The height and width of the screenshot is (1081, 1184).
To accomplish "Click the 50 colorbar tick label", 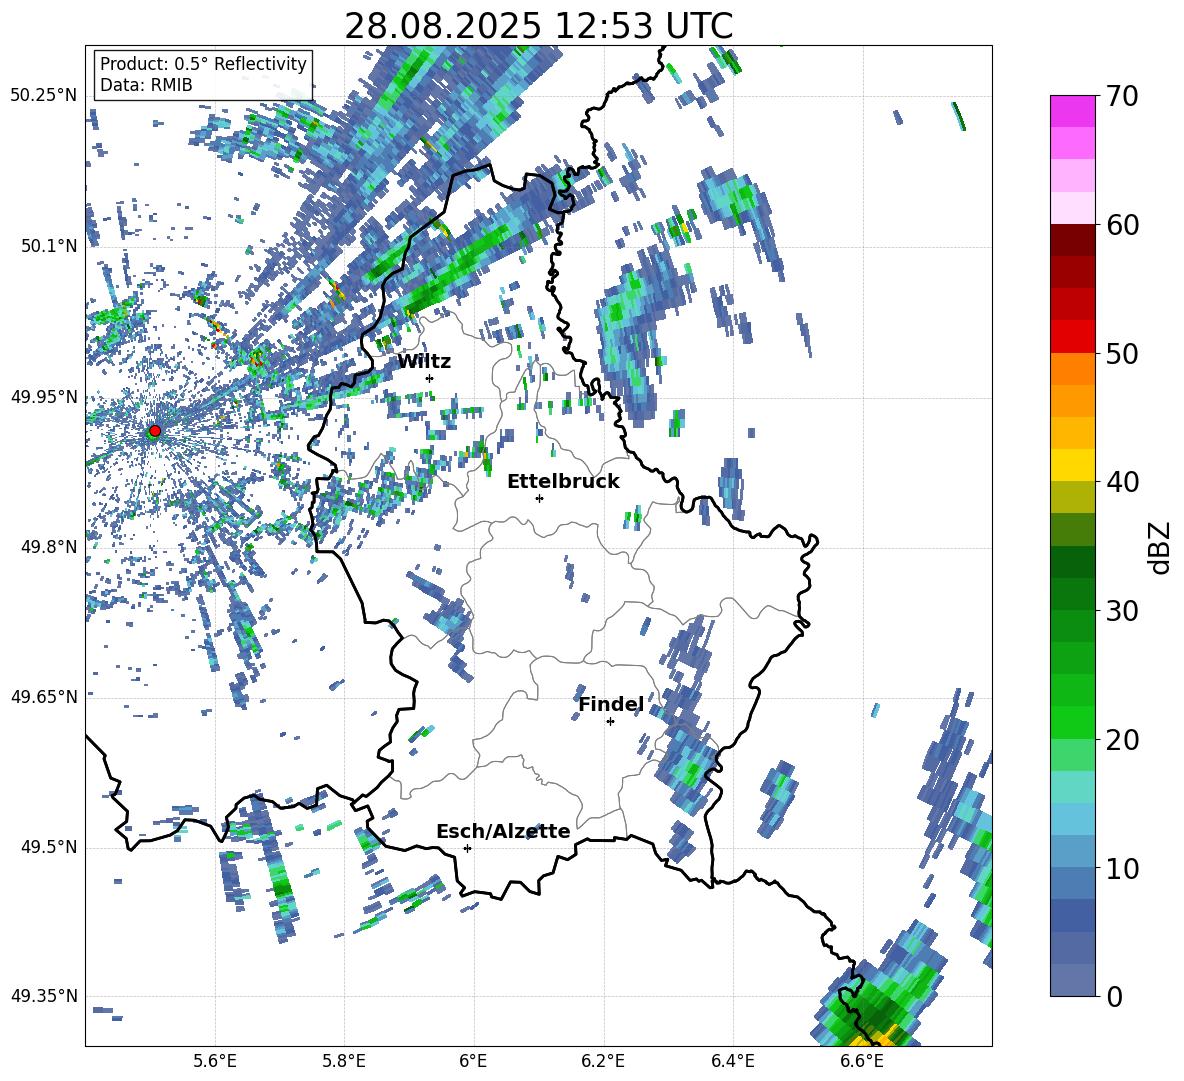I will (x=1122, y=354).
